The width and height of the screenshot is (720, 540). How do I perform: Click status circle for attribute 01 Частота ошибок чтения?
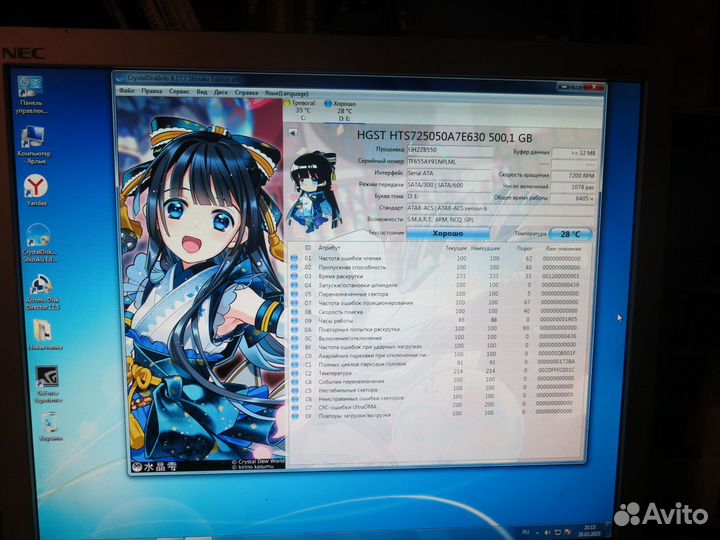(x=294, y=259)
